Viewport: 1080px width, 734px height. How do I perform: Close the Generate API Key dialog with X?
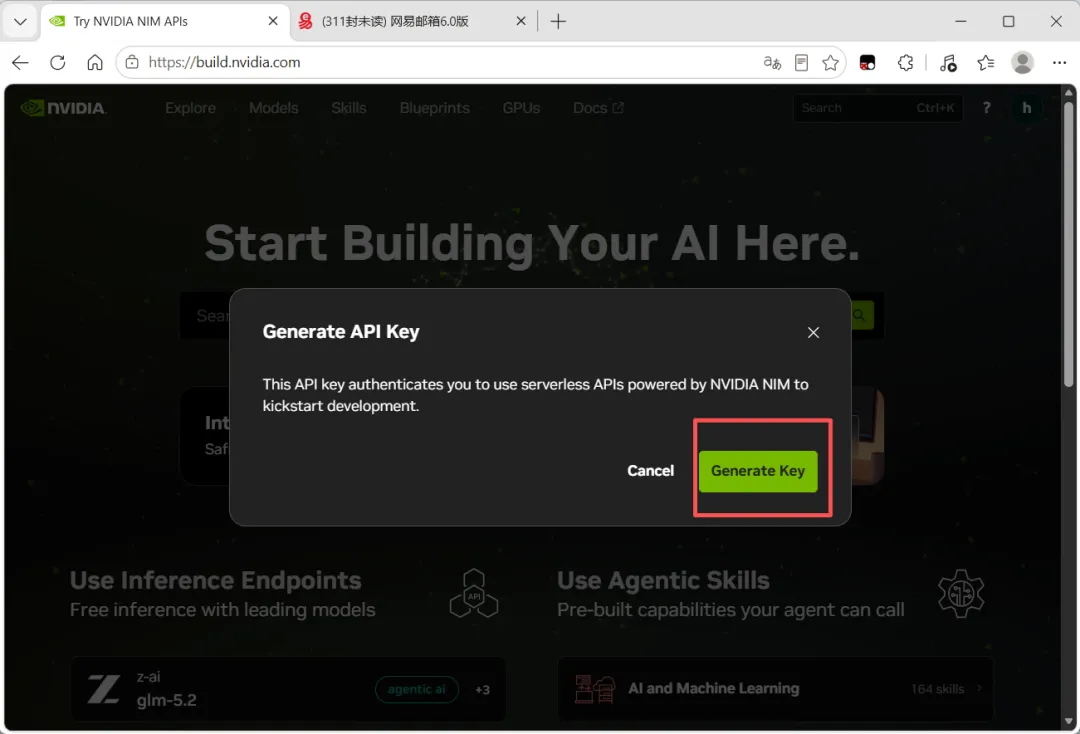813,333
